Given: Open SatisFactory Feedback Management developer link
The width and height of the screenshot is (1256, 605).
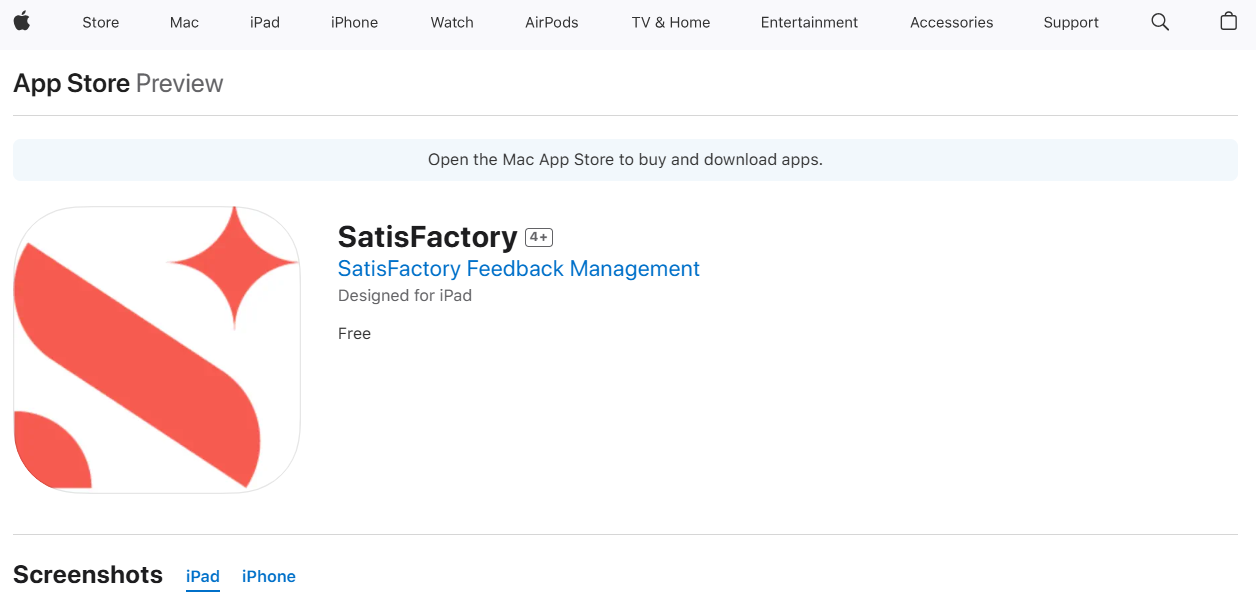Looking at the screenshot, I should point(519,269).
